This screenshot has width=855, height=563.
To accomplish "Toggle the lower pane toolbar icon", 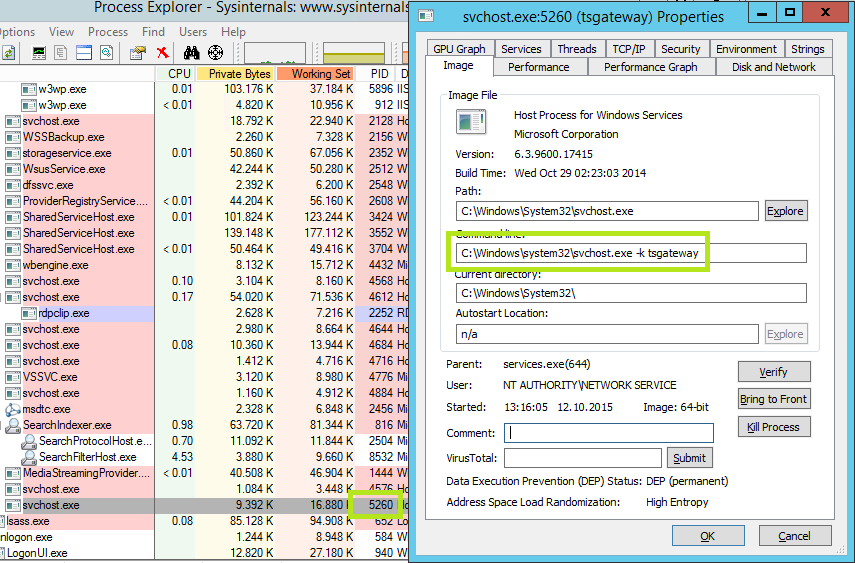I will point(85,52).
